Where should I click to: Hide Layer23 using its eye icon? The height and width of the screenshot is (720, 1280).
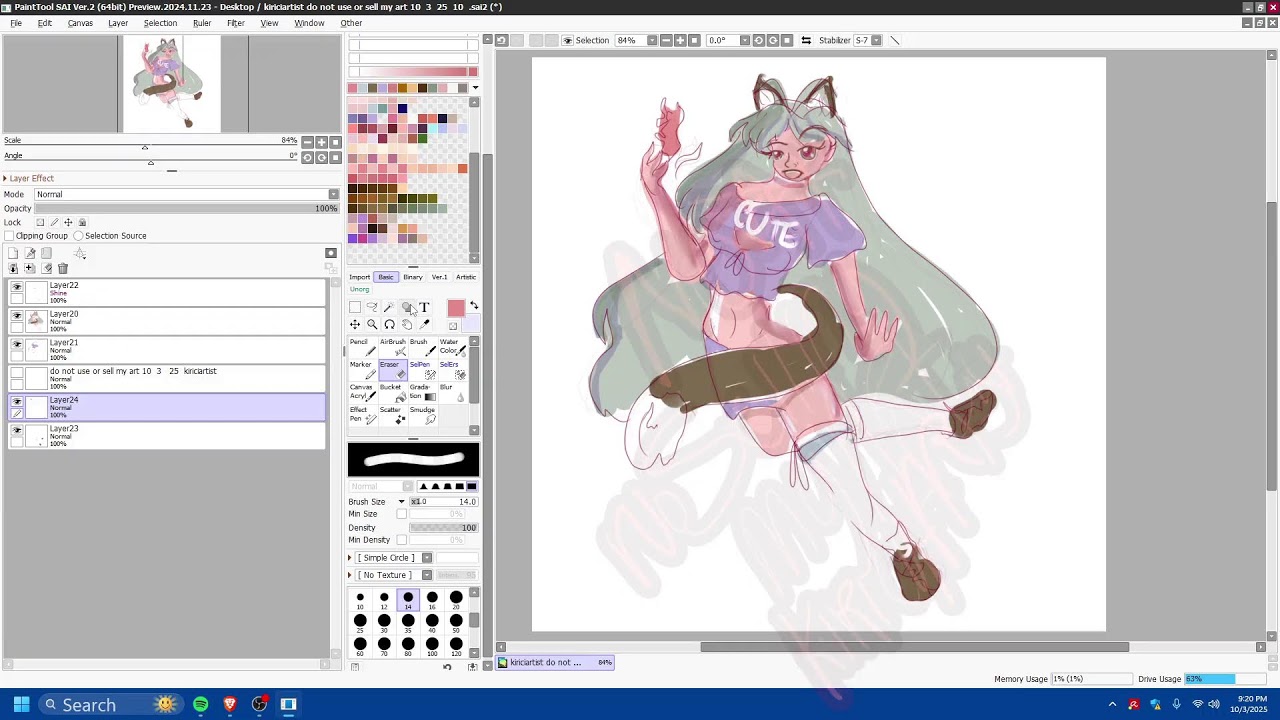tap(17, 429)
